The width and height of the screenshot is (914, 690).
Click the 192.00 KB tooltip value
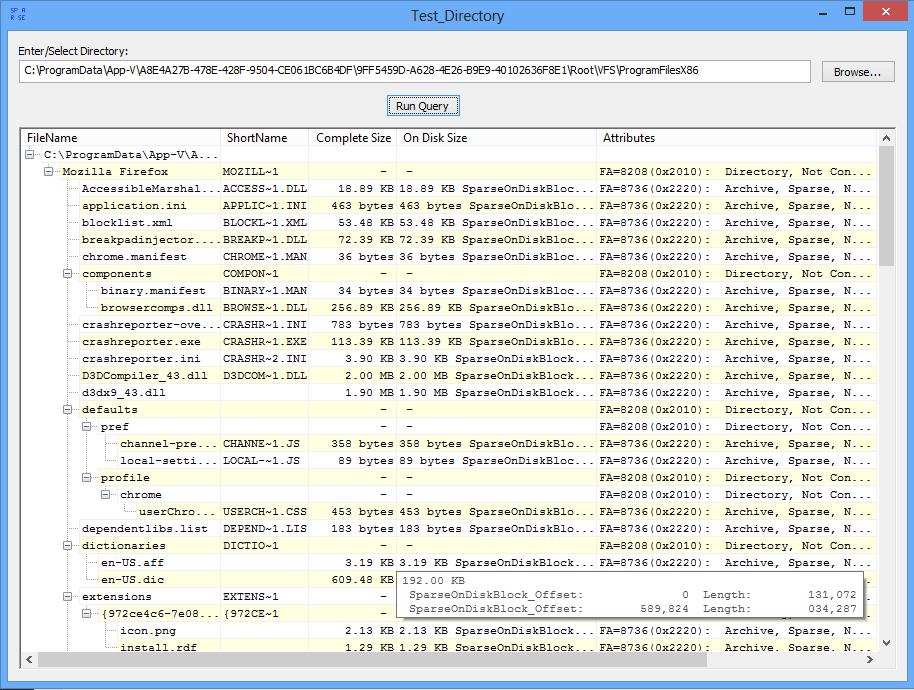click(433, 580)
